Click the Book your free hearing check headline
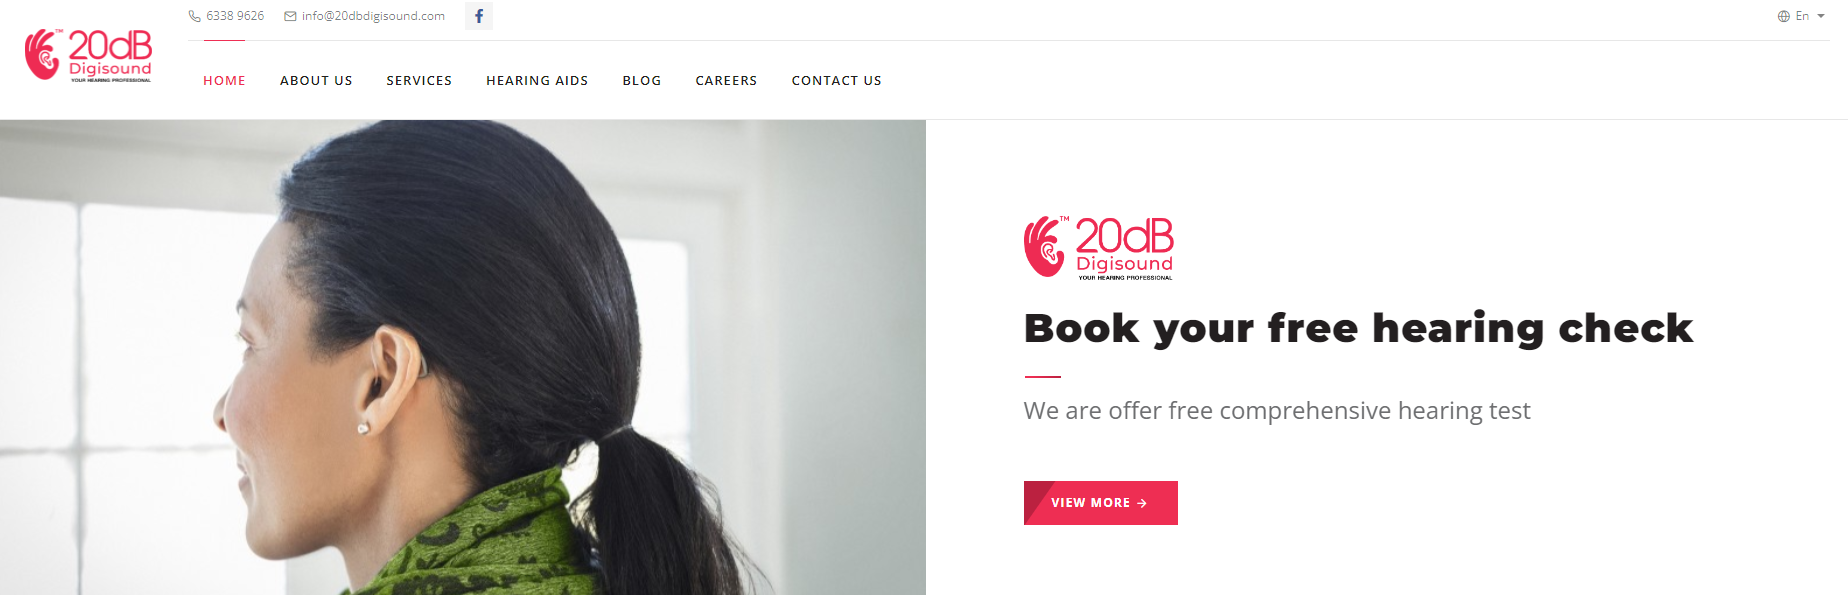Viewport: 1848px width, 595px height. pyautogui.click(x=1358, y=329)
